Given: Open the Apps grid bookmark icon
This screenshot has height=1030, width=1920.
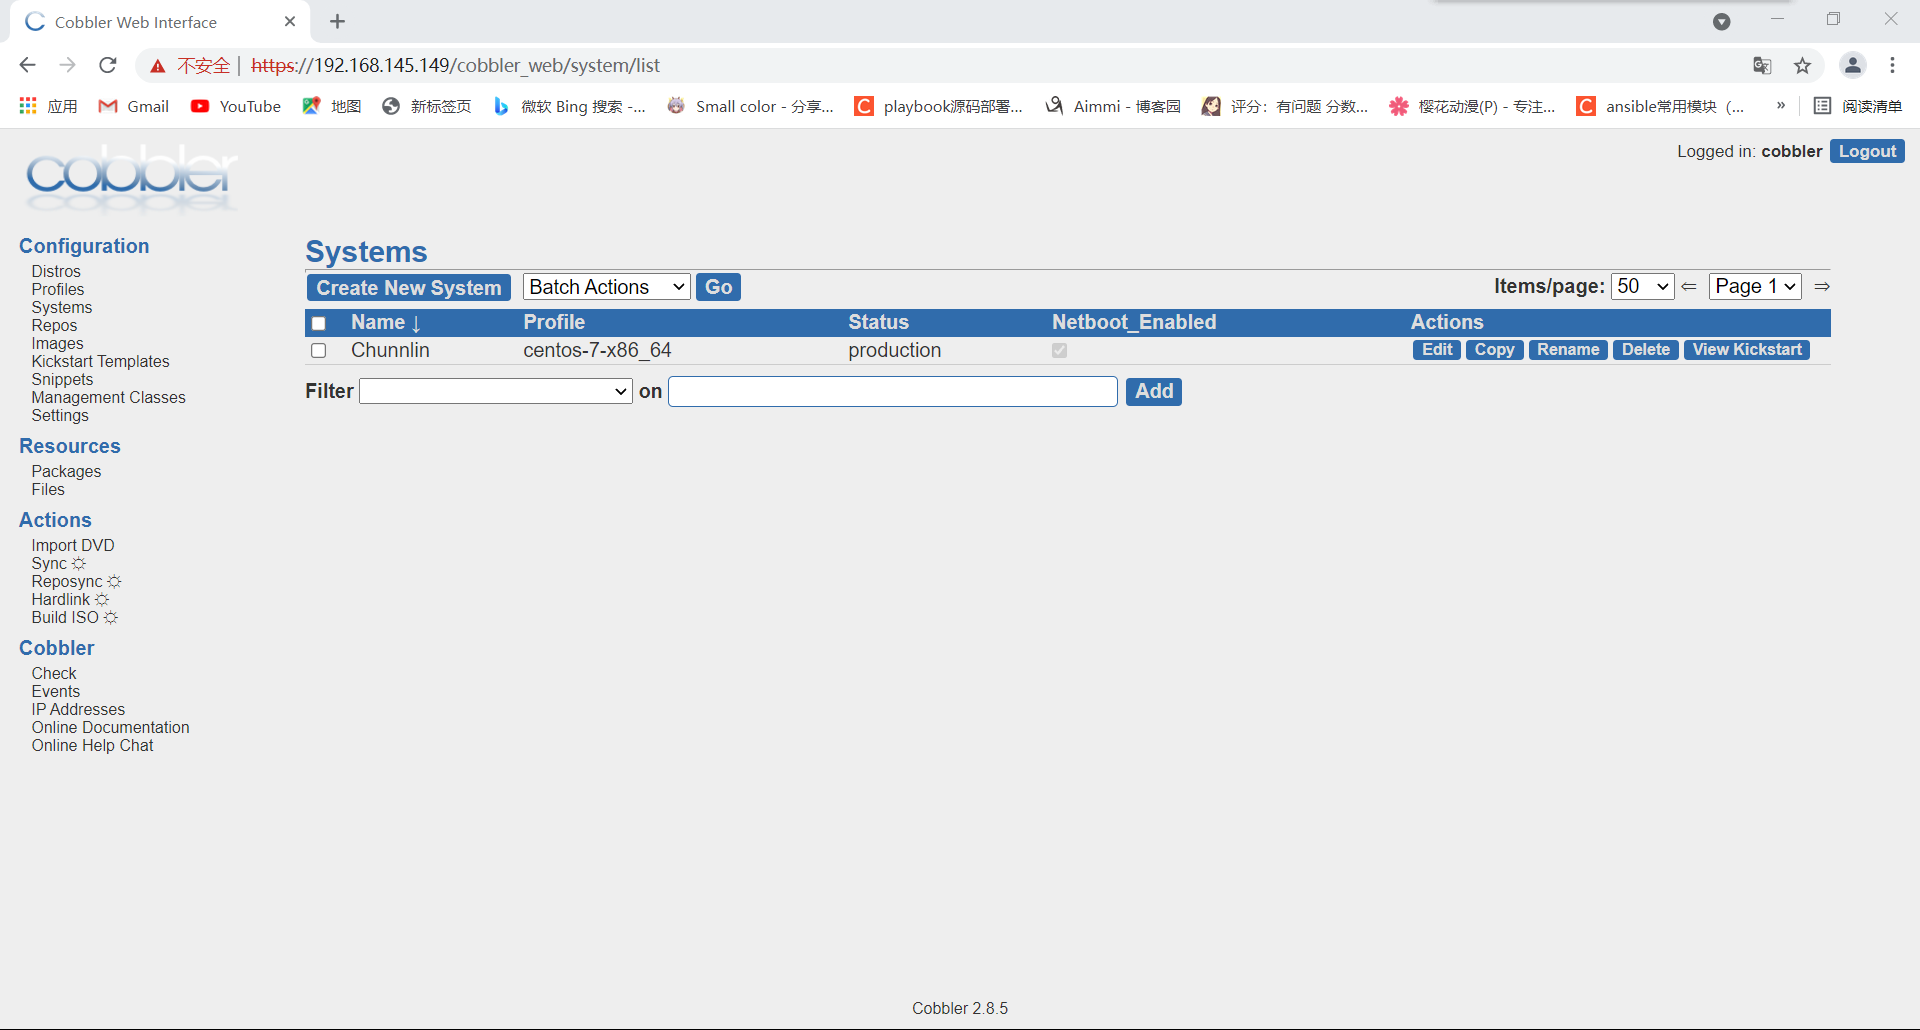Looking at the screenshot, I should click(x=28, y=106).
